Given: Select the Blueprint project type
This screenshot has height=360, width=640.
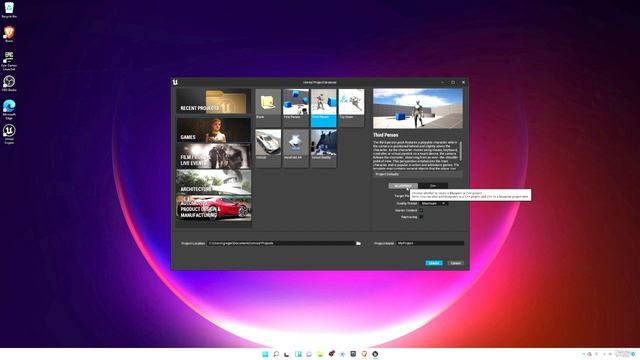Looking at the screenshot, I should click(x=403, y=186).
